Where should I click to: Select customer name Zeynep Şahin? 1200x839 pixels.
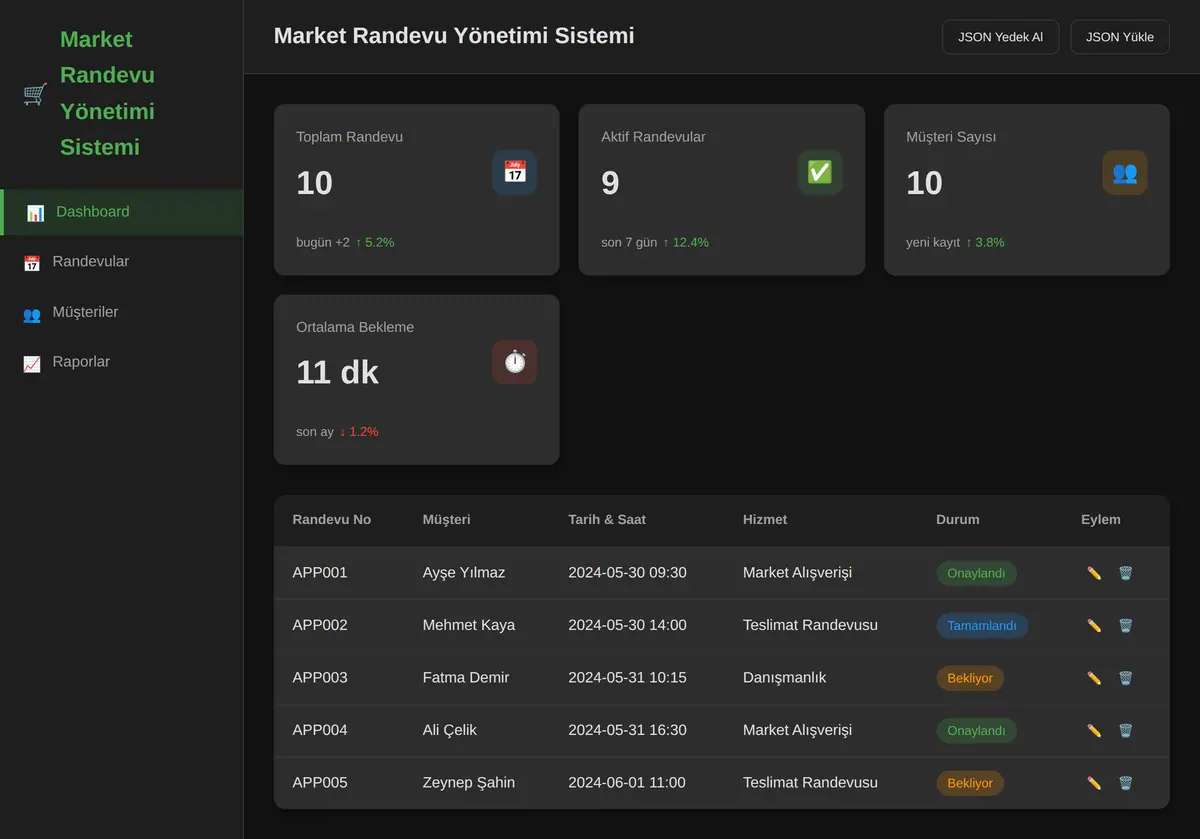(x=469, y=783)
